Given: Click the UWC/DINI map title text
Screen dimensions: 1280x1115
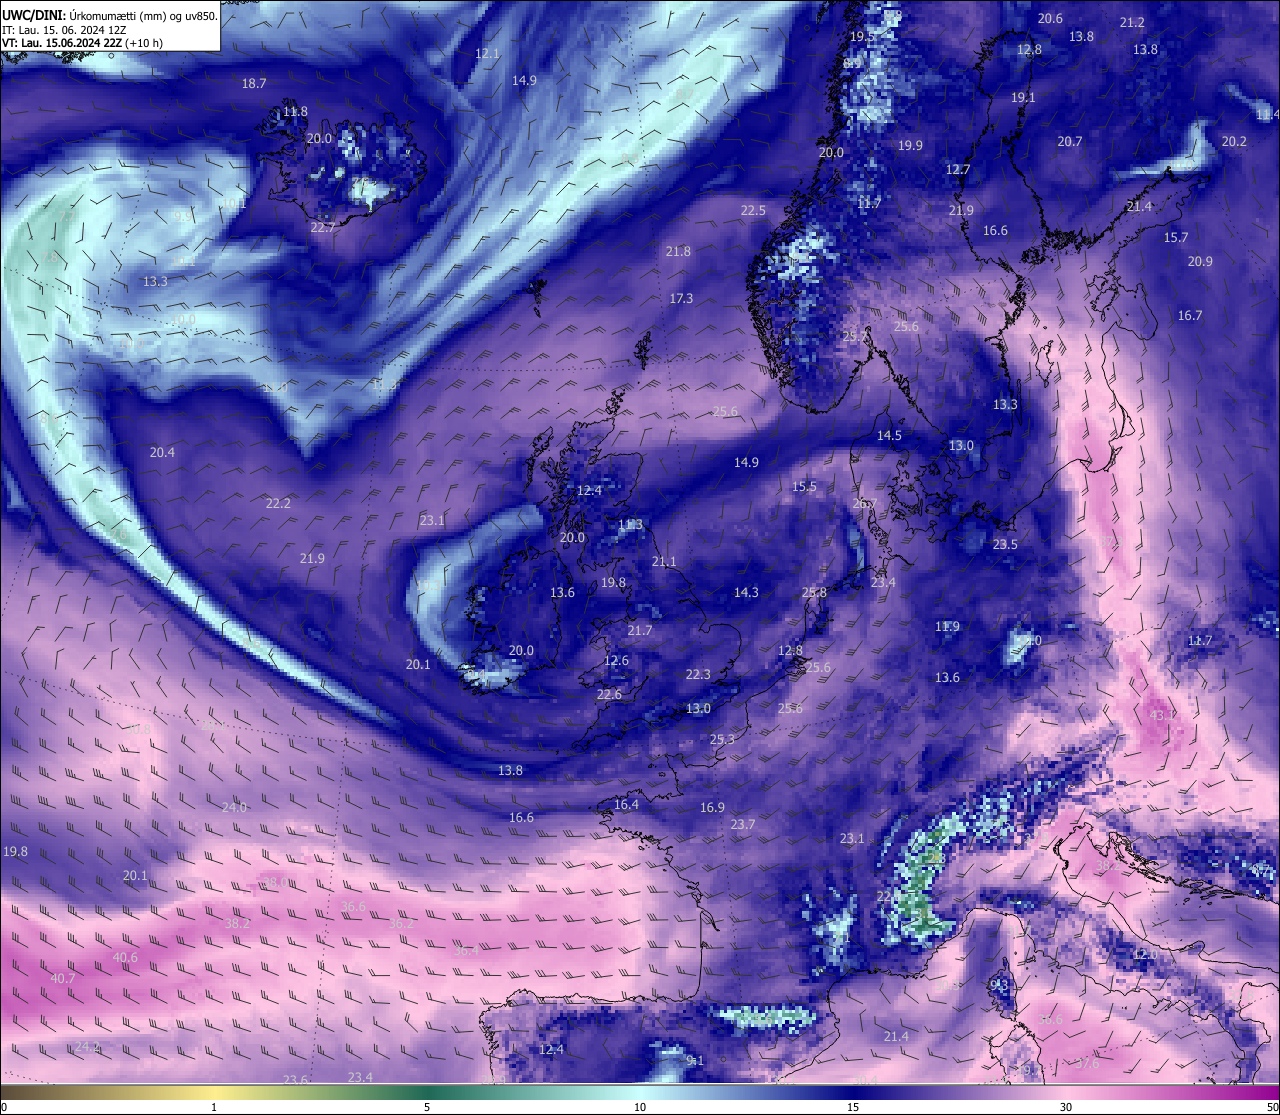Looking at the screenshot, I should click(x=109, y=16).
